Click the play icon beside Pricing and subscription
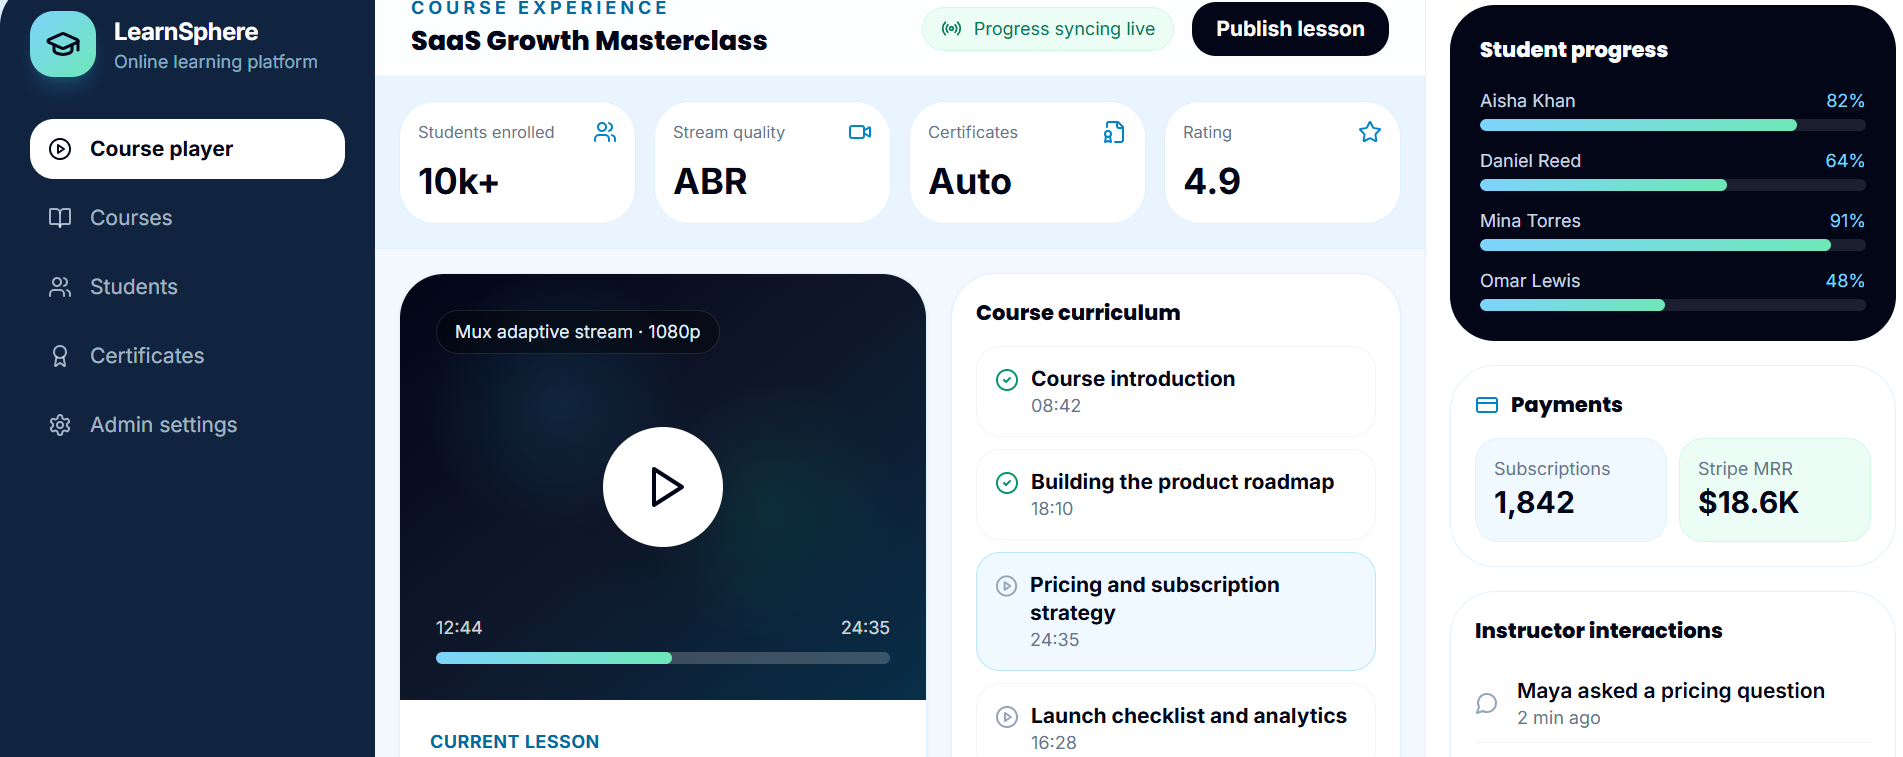The image size is (1903, 757). pyautogui.click(x=1007, y=586)
